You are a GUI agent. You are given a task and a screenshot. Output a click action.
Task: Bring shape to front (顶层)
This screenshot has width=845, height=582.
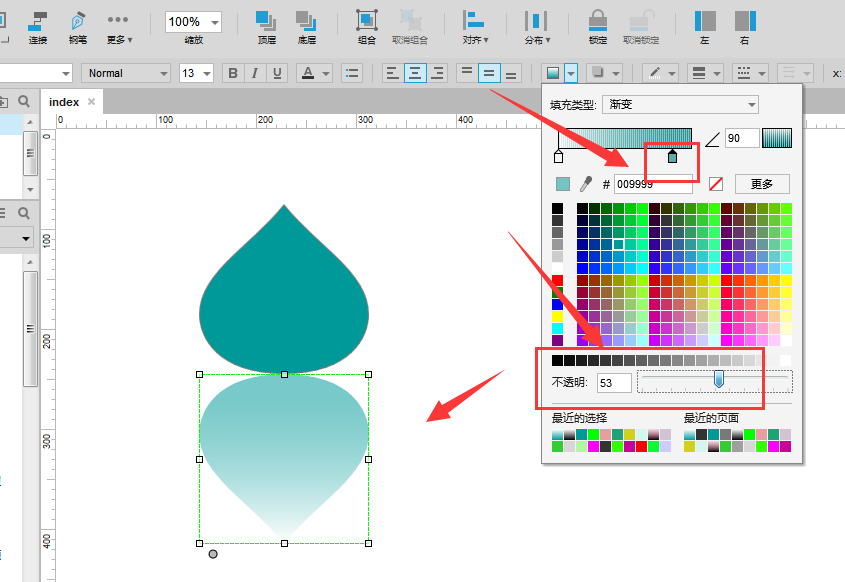point(266,28)
